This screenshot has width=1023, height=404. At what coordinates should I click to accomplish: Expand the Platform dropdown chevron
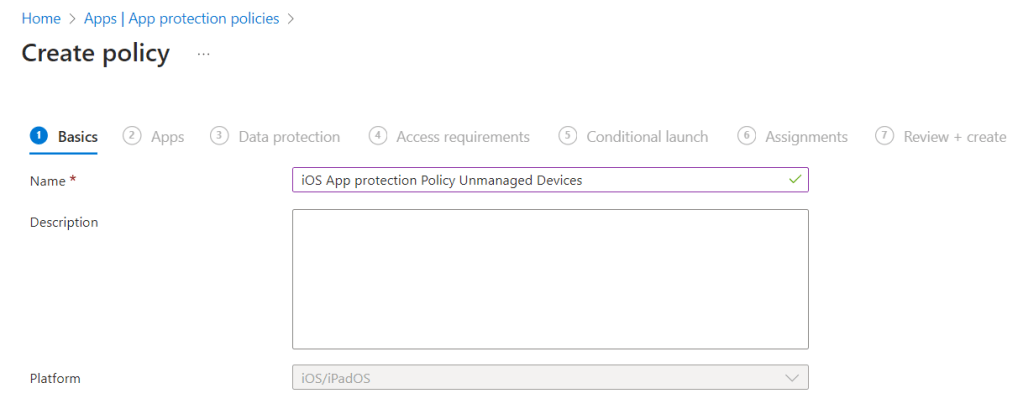pos(792,378)
